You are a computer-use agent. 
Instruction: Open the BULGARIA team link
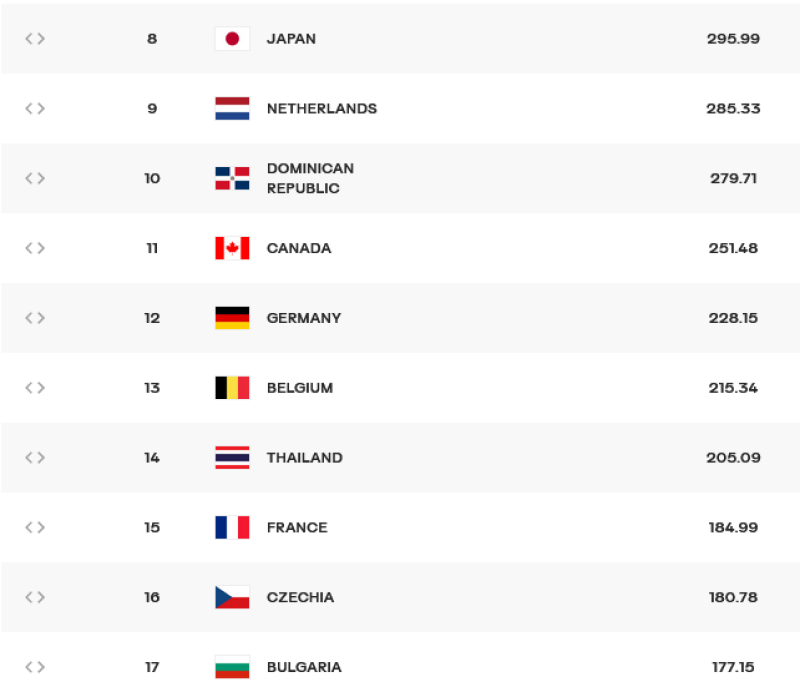(x=304, y=667)
